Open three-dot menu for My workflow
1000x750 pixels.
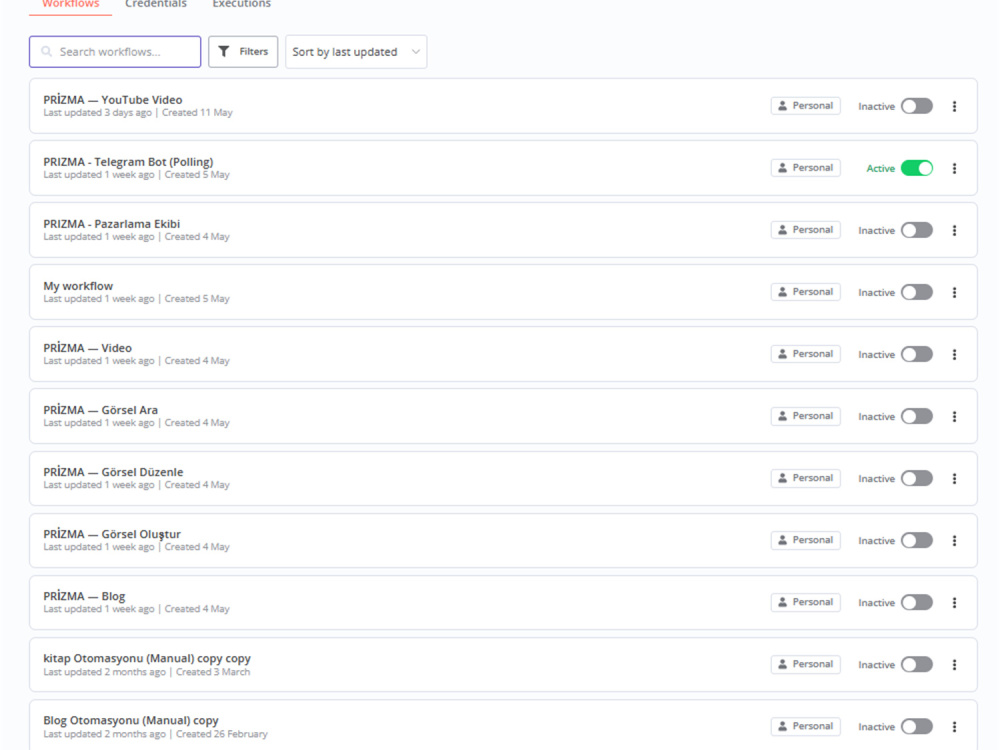point(954,292)
